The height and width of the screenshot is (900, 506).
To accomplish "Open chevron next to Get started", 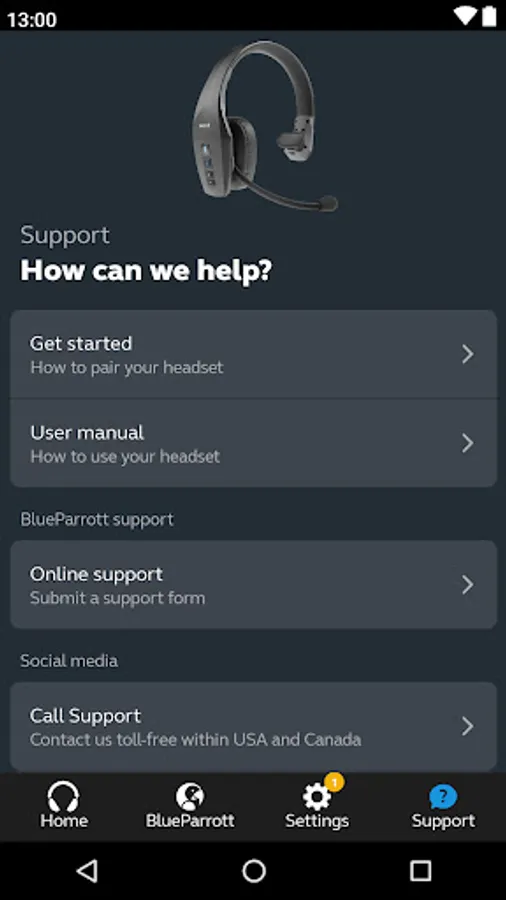I will tap(468, 354).
